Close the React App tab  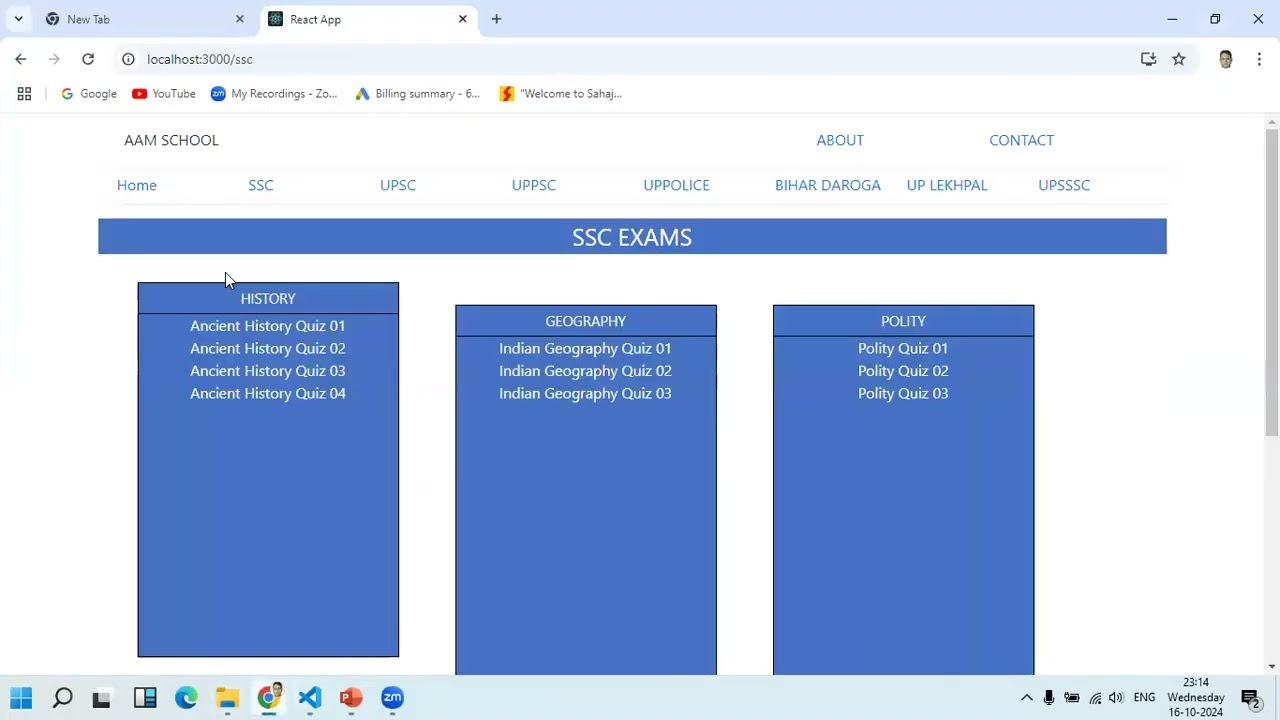(462, 19)
